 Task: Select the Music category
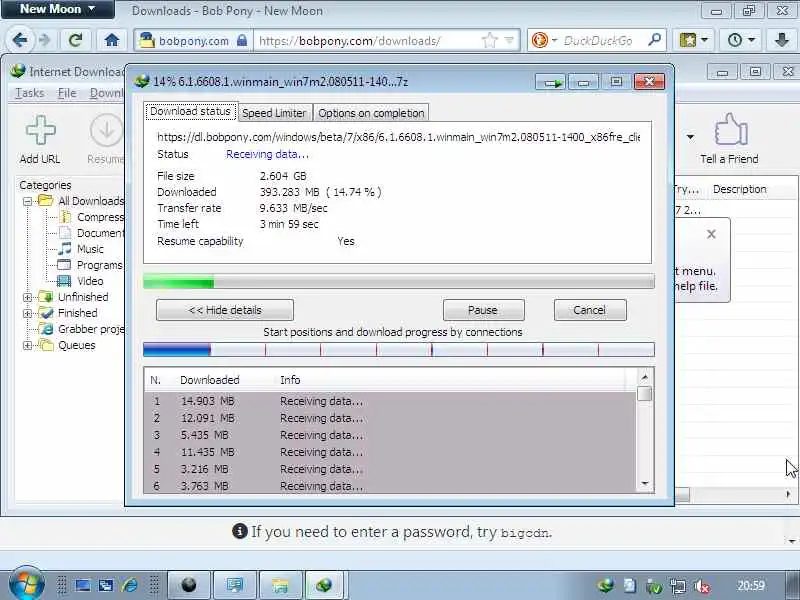point(90,249)
